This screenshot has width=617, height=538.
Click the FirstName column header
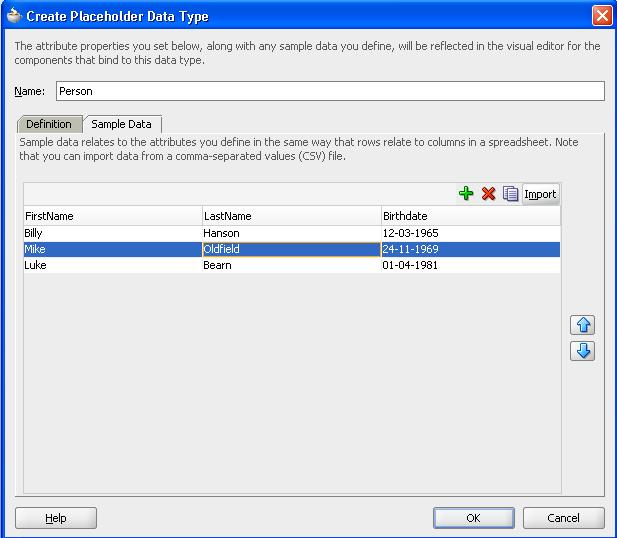tap(112, 216)
